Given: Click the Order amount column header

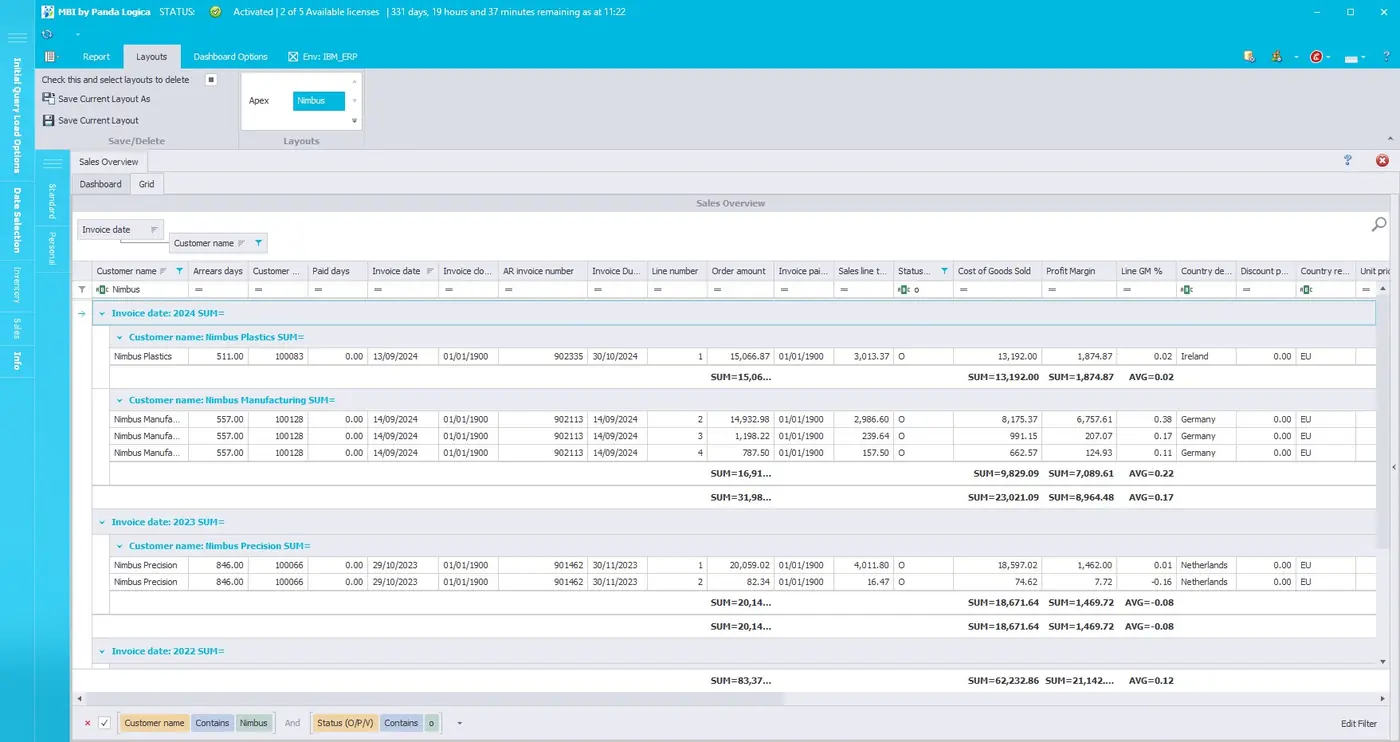Looking at the screenshot, I should (x=739, y=271).
